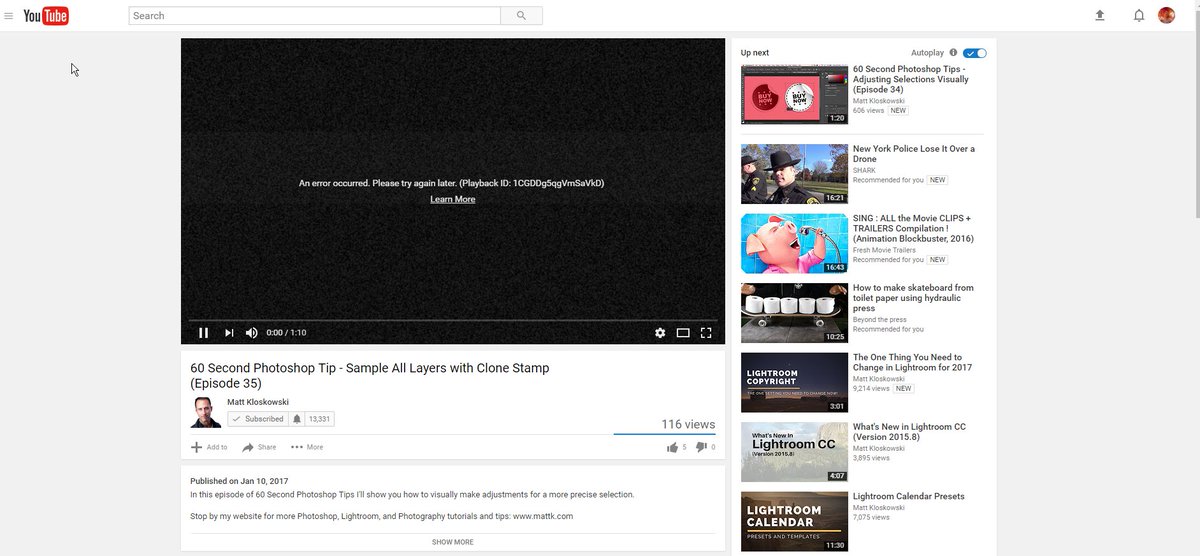Screen dimensions: 1200x556
Task: Open Lightroom Copyright video thumbnail
Action: (794, 382)
